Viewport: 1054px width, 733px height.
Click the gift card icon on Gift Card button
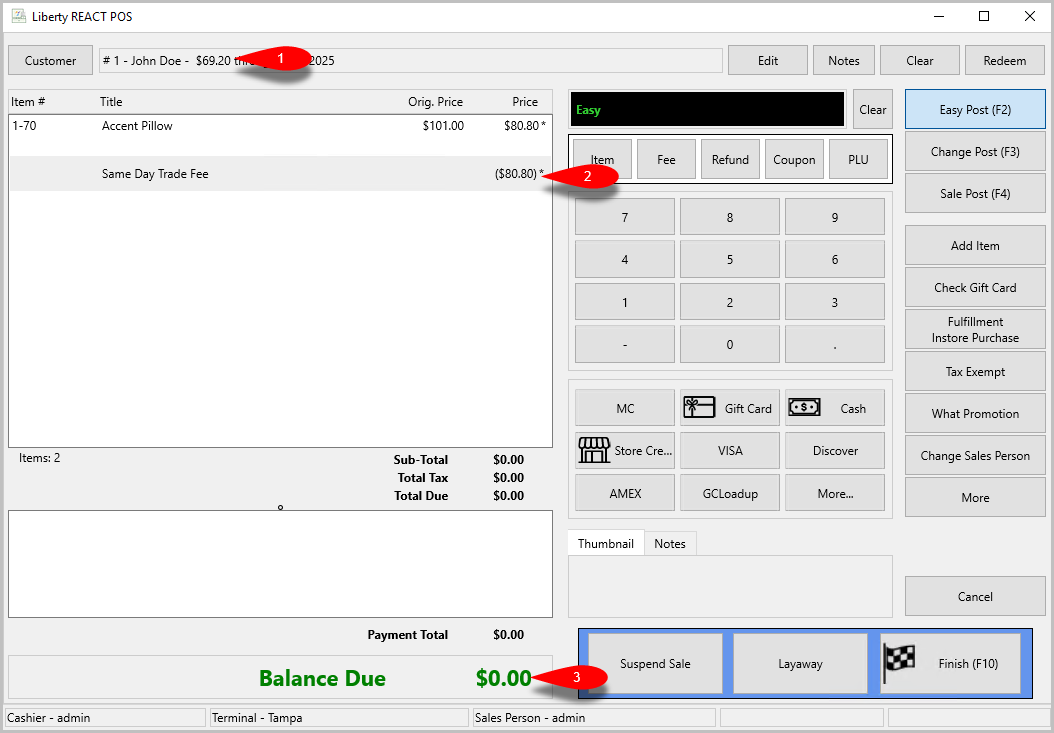point(699,408)
